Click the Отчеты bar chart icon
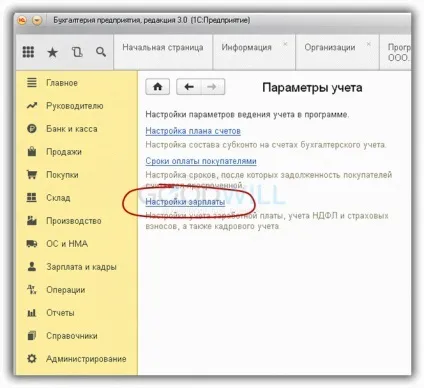The image size is (424, 388). tap(32, 313)
